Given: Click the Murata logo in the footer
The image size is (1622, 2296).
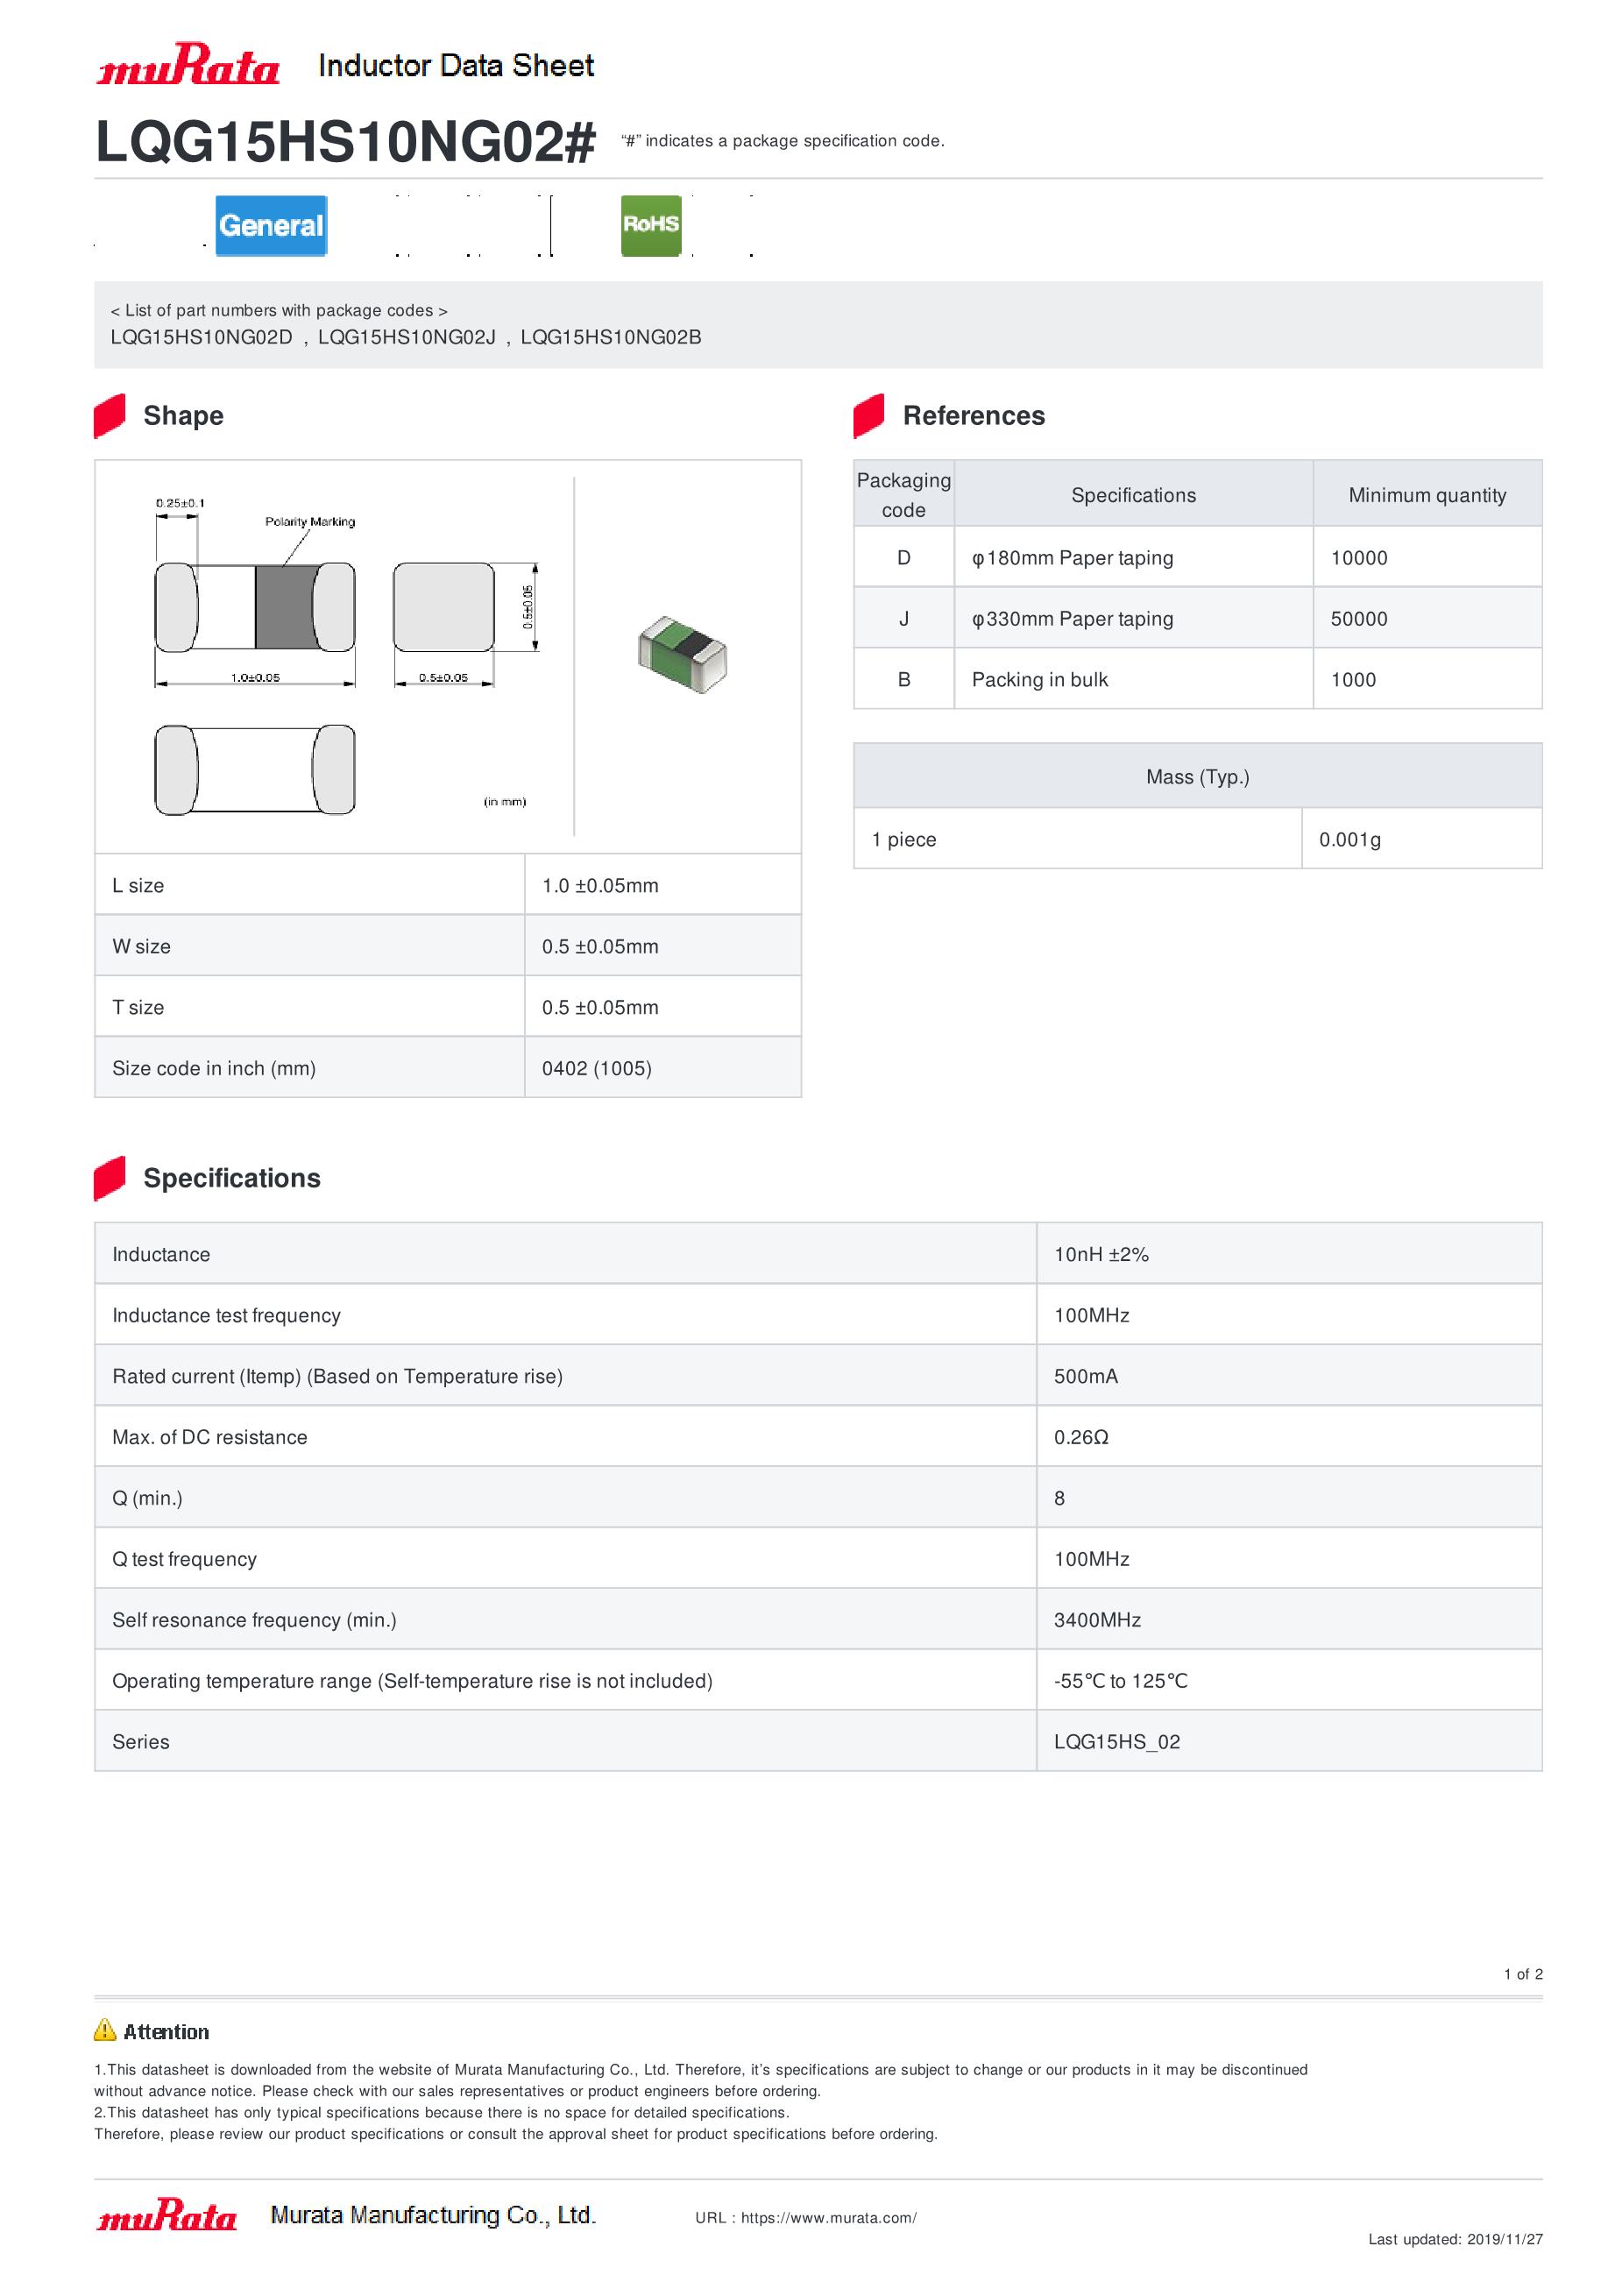Looking at the screenshot, I should [167, 2215].
